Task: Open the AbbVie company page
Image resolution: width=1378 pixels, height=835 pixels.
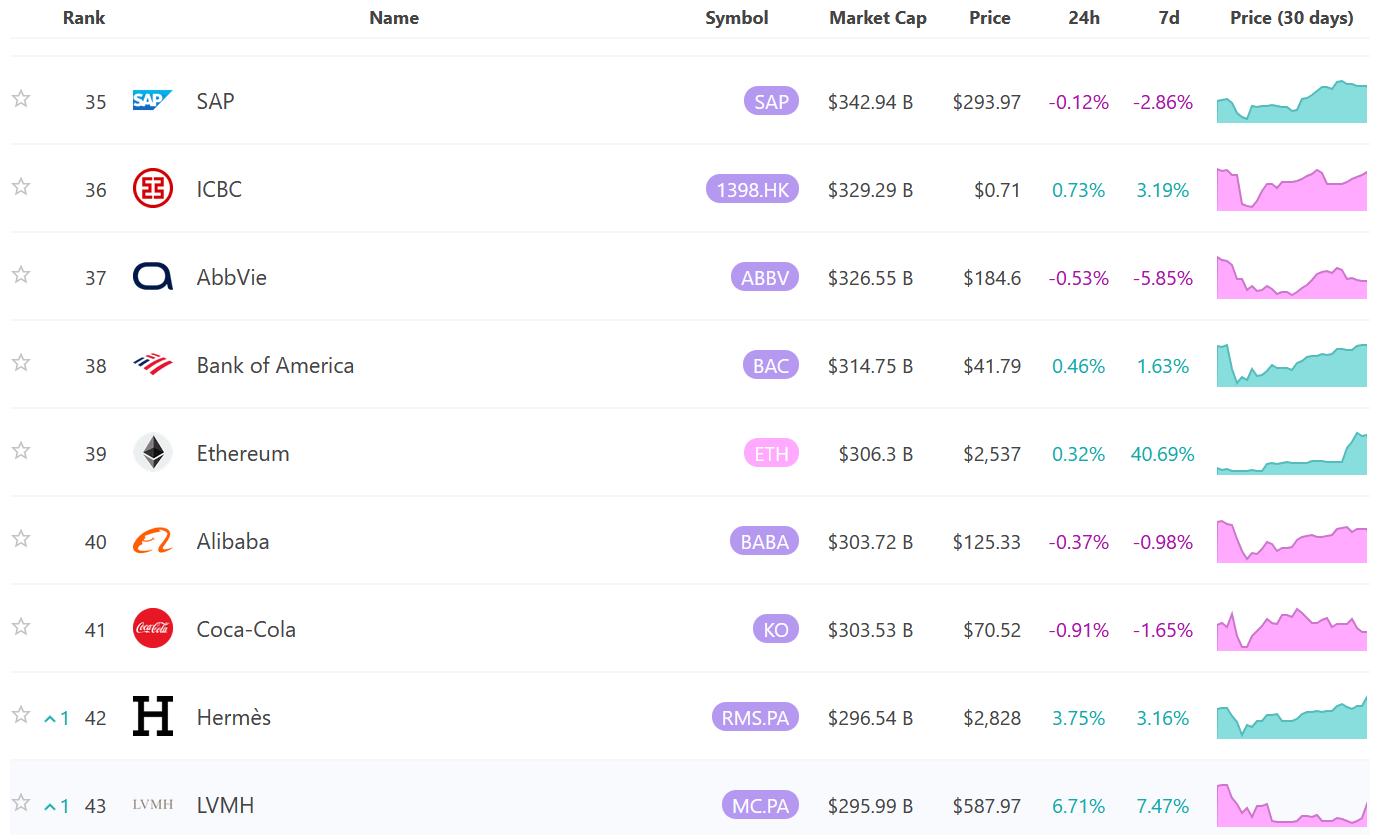Action: coord(232,277)
